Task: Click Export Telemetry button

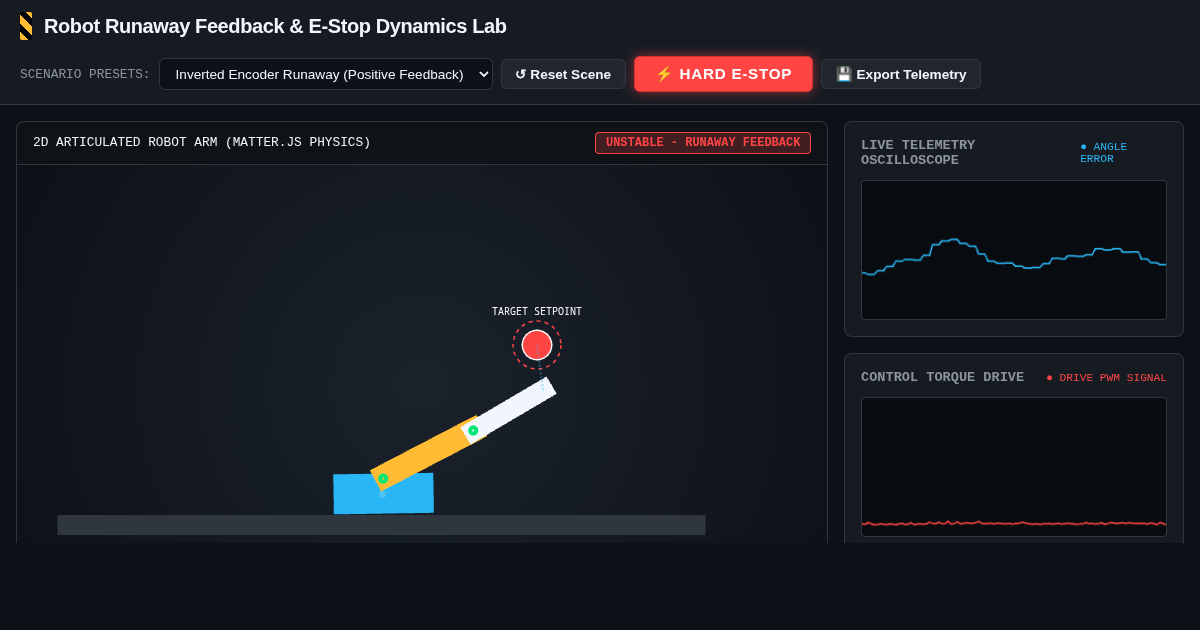Action: pos(901,74)
